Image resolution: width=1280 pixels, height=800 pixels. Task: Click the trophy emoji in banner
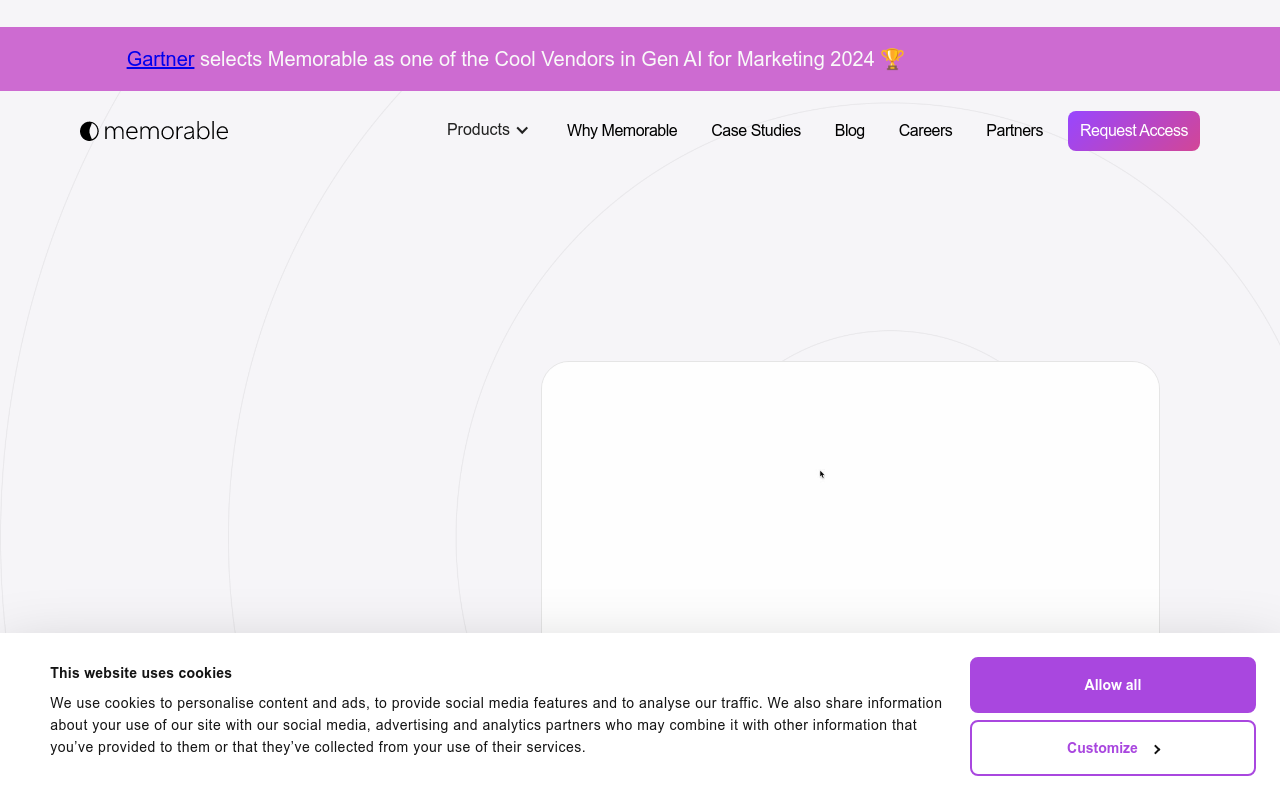pyautogui.click(x=892, y=59)
